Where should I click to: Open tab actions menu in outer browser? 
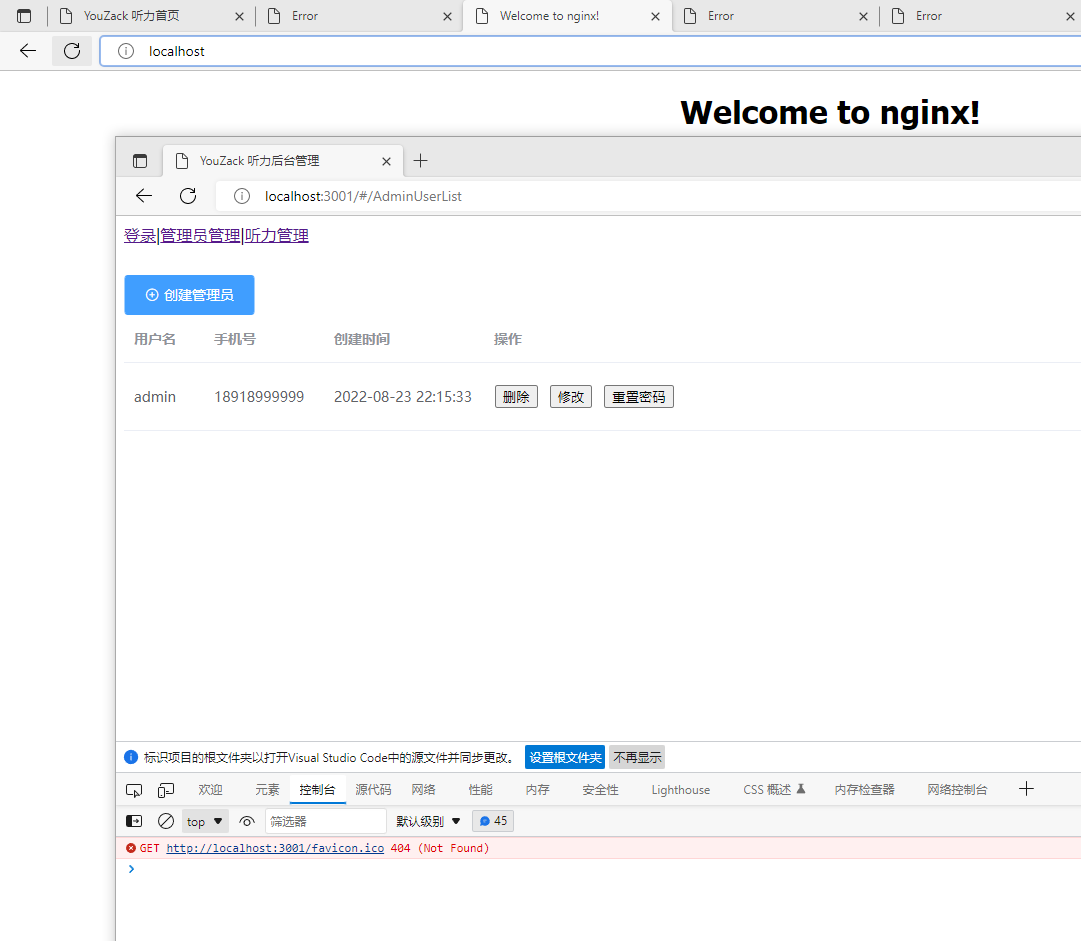coord(24,16)
